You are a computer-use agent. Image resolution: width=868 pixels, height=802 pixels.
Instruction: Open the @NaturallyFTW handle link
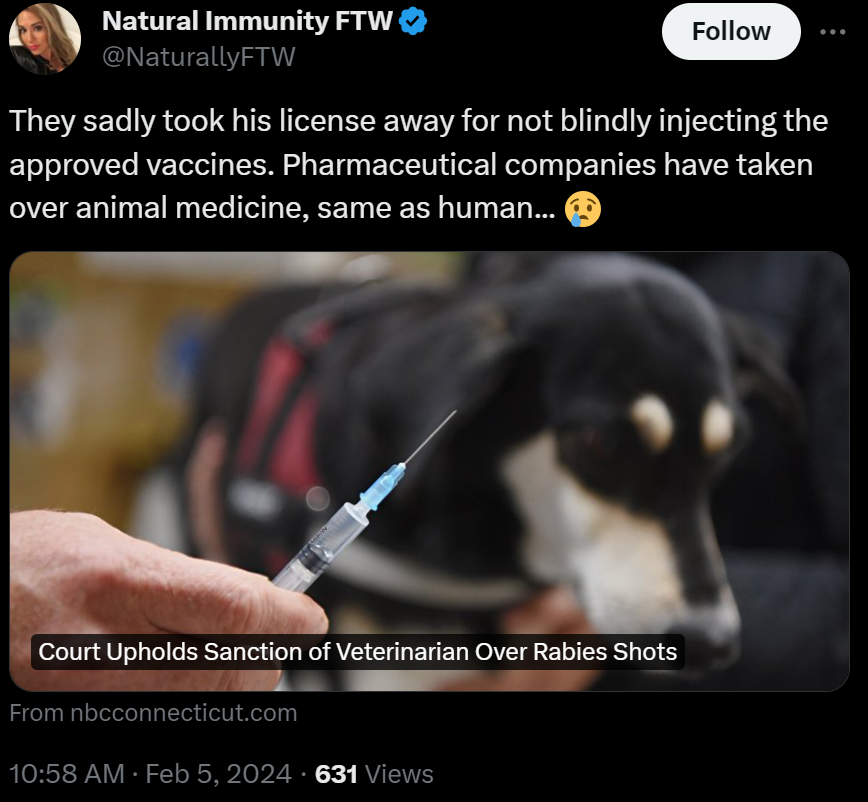click(x=199, y=56)
